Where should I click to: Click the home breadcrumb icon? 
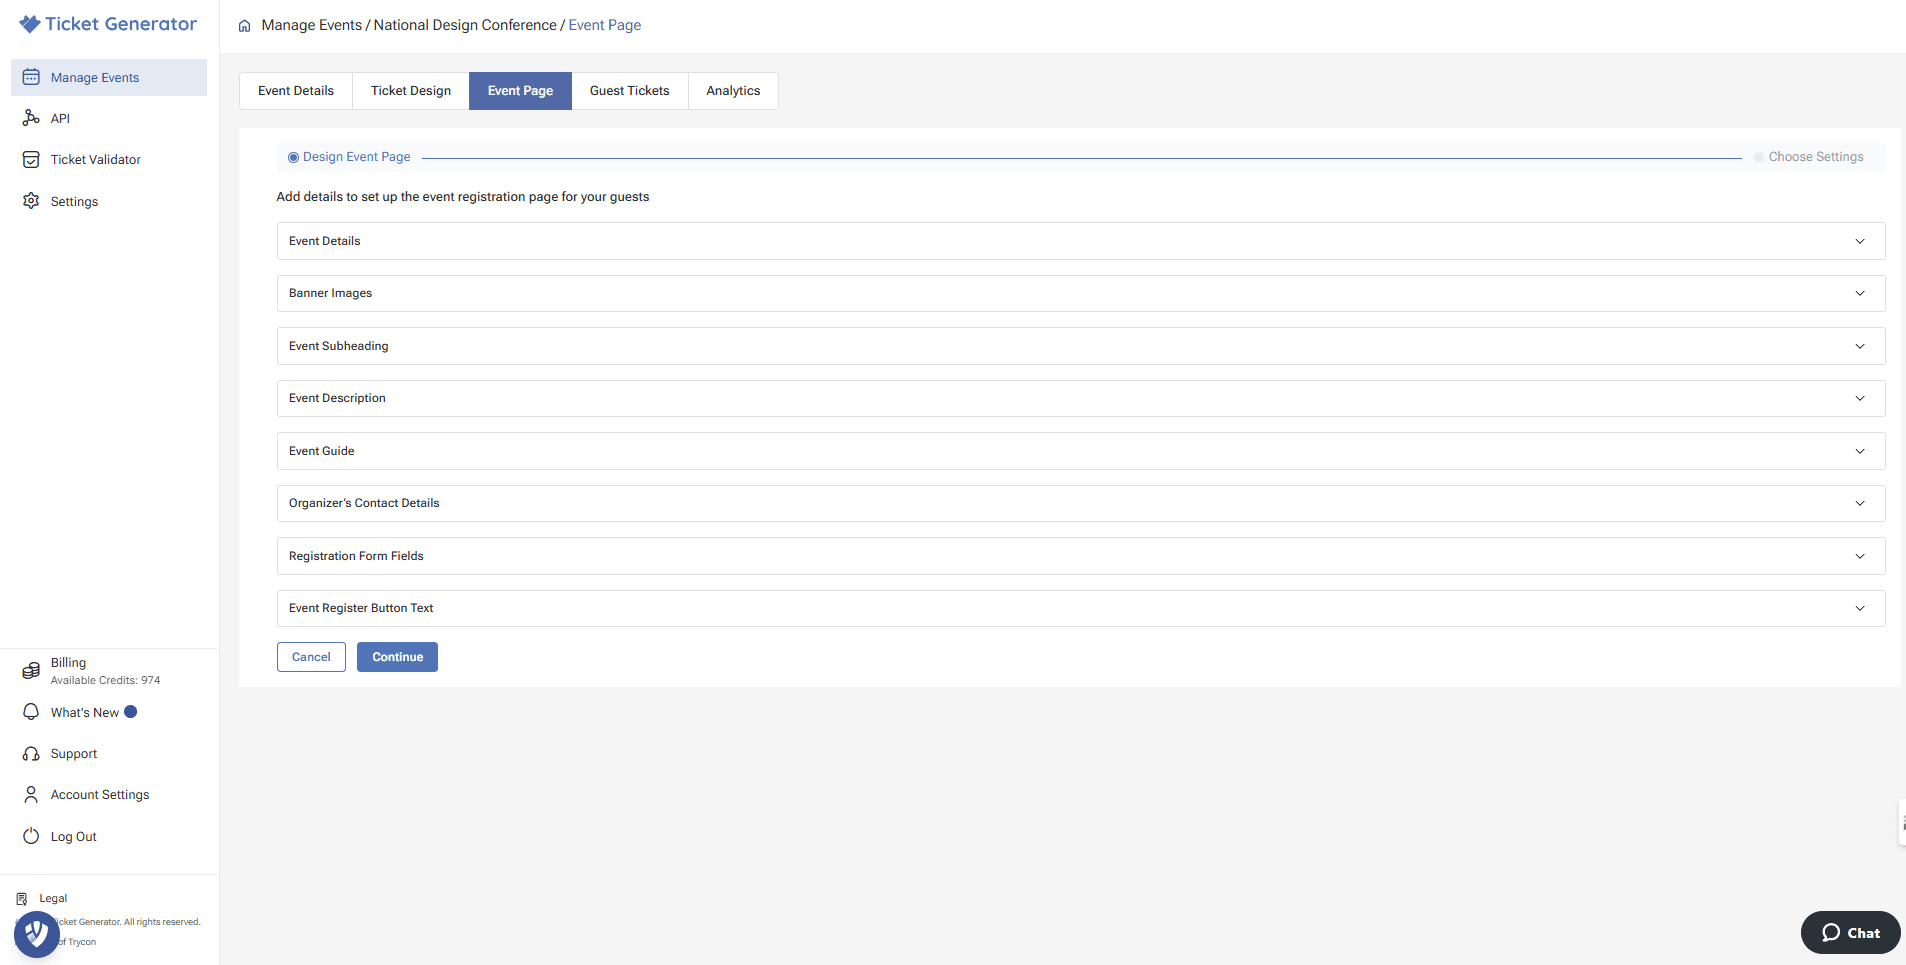(x=244, y=26)
